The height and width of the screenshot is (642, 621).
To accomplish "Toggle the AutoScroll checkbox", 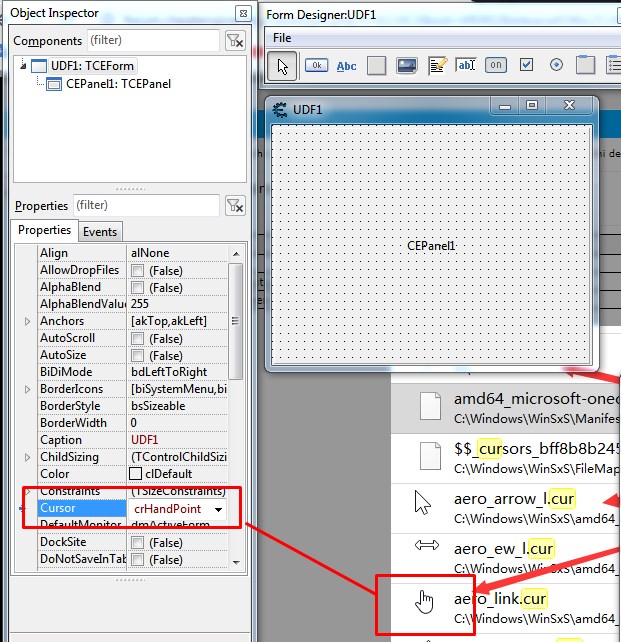I will pos(138,339).
